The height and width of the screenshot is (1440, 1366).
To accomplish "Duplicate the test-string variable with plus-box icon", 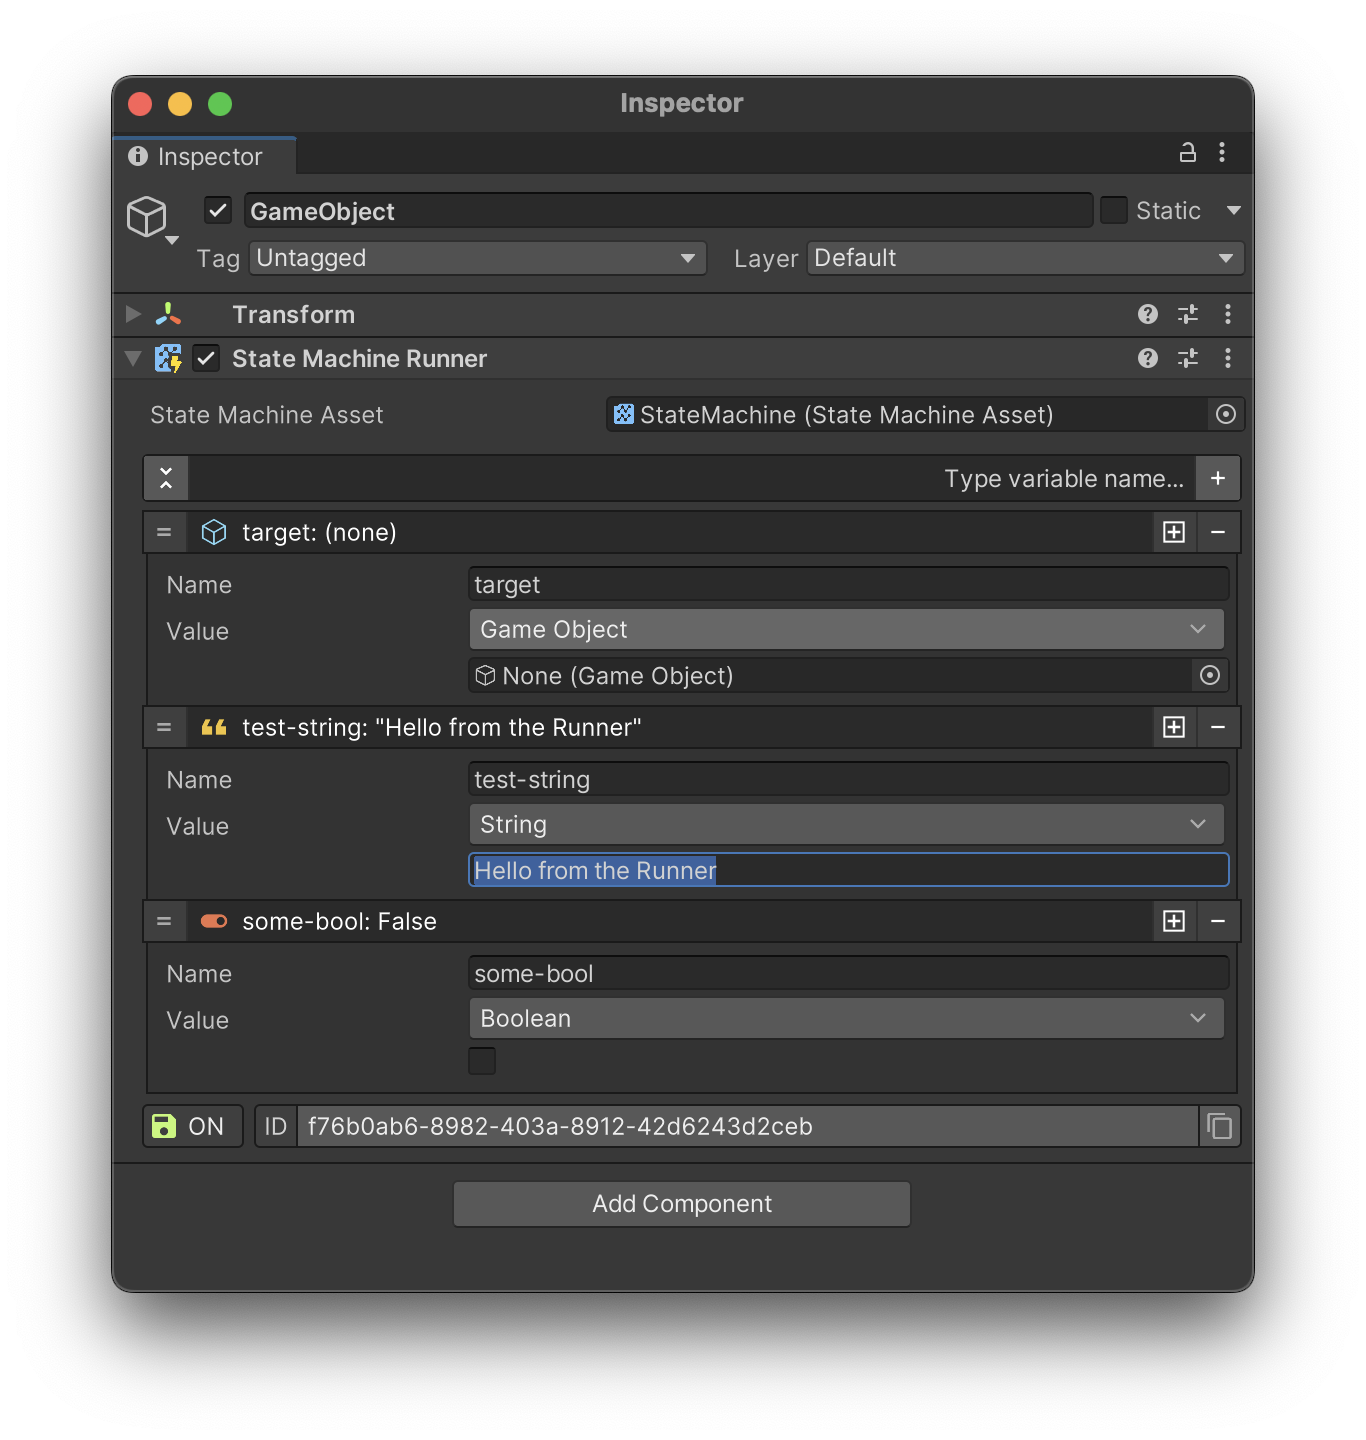I will point(1174,727).
